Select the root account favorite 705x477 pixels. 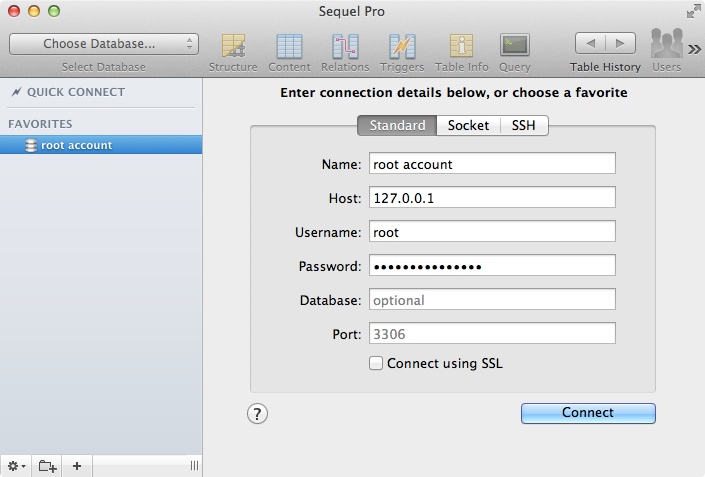click(x=101, y=145)
